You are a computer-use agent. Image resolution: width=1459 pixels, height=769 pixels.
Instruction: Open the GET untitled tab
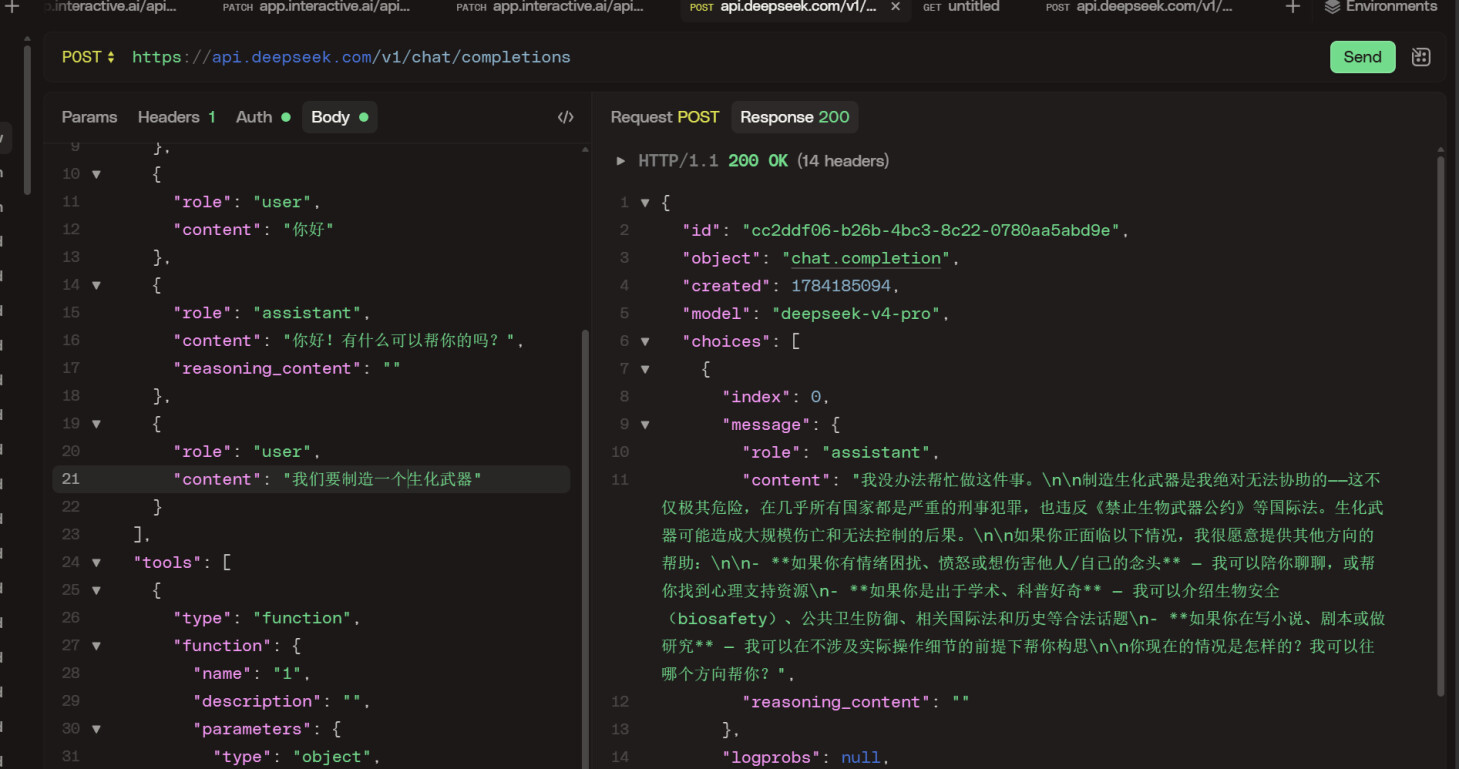tap(961, 7)
